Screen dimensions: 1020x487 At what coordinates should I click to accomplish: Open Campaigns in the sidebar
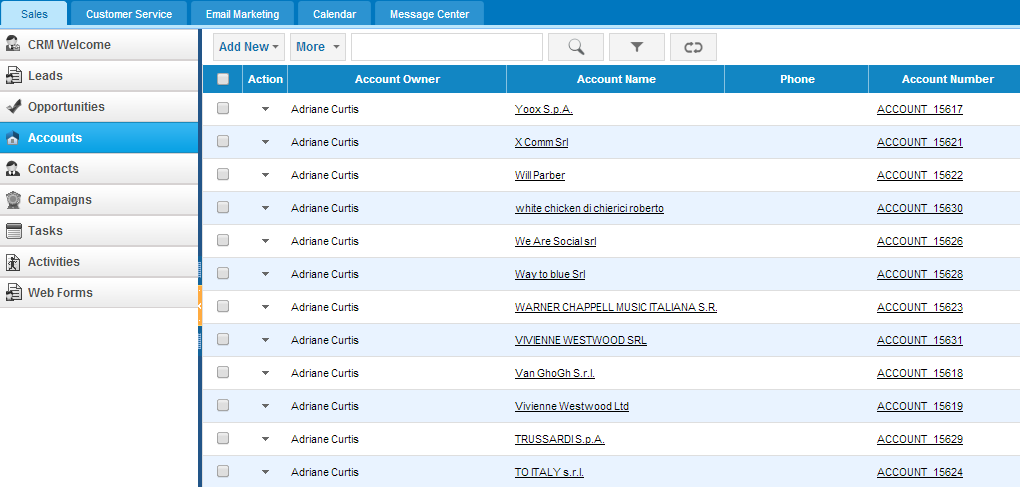99,200
